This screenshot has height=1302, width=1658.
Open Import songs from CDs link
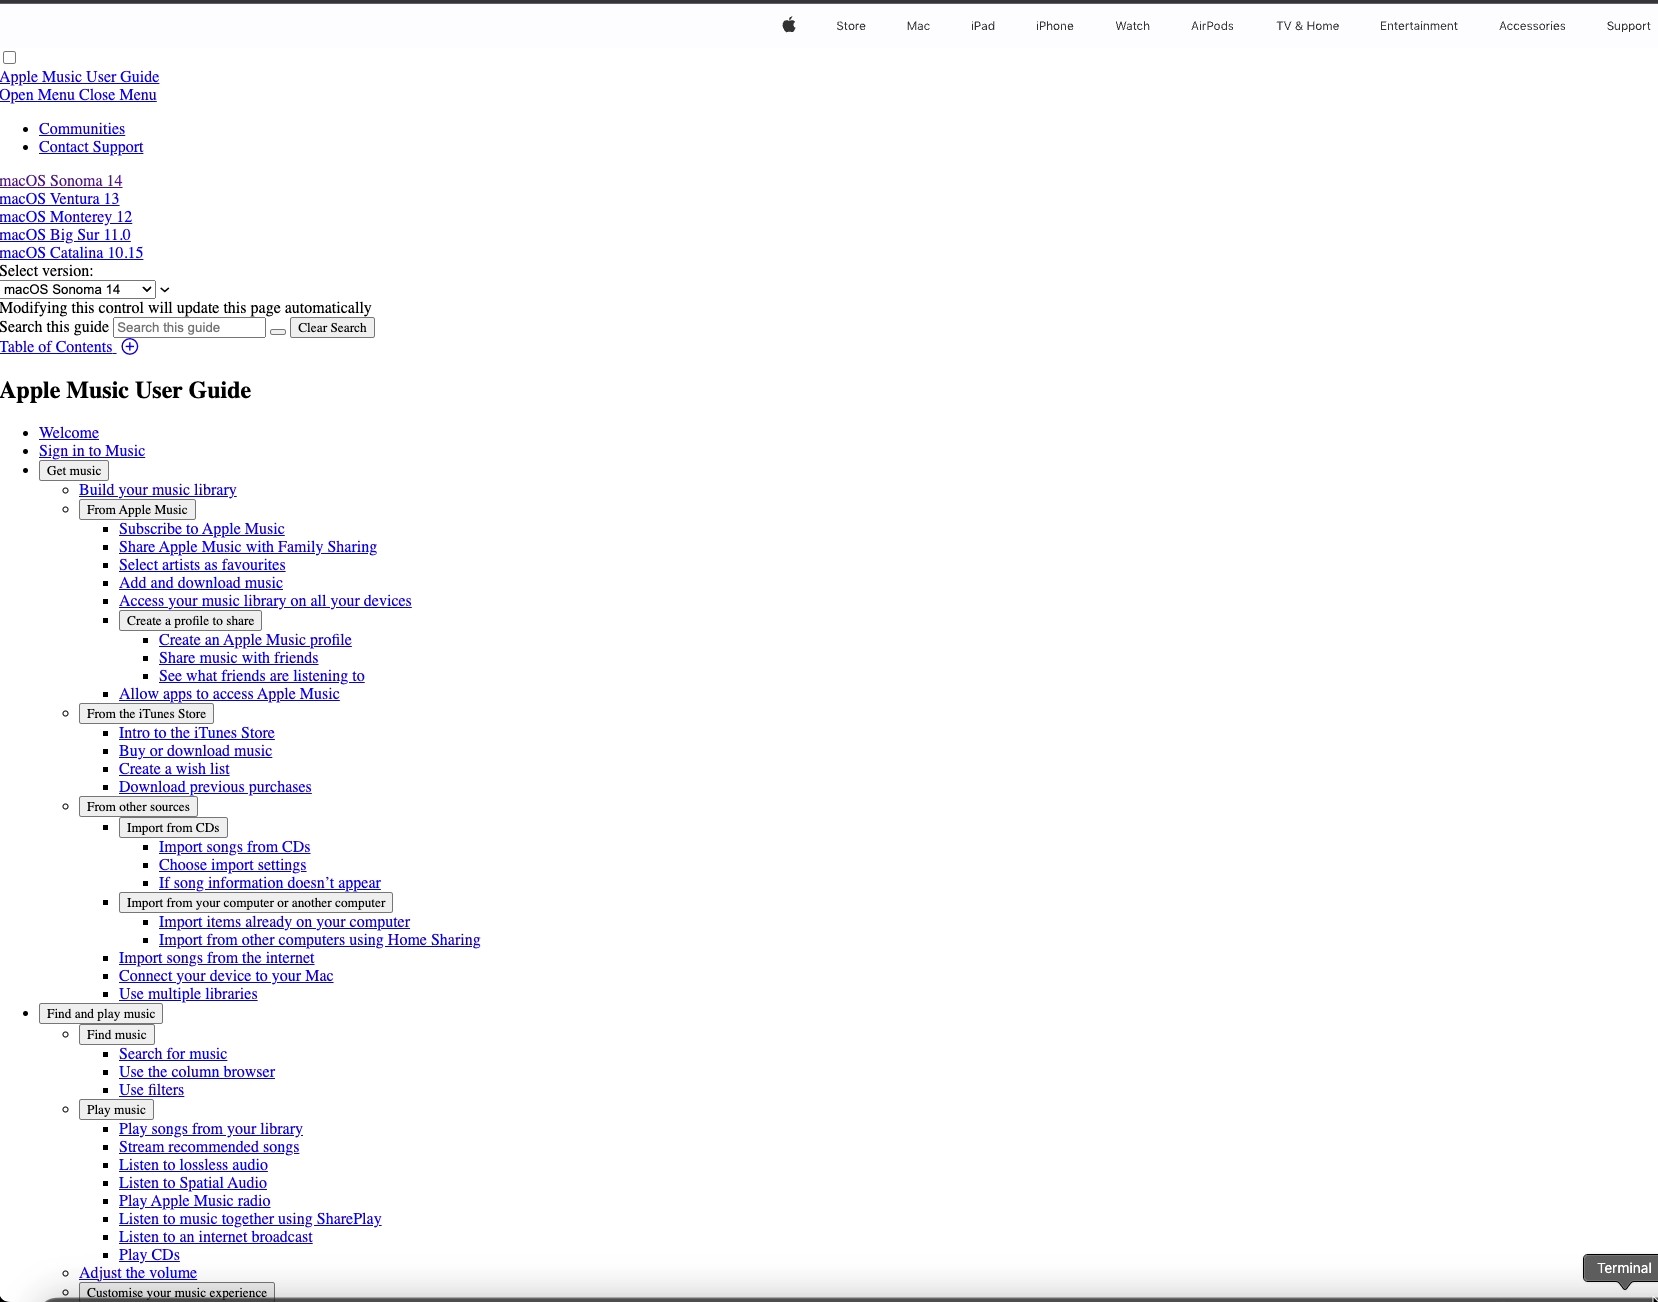click(235, 847)
